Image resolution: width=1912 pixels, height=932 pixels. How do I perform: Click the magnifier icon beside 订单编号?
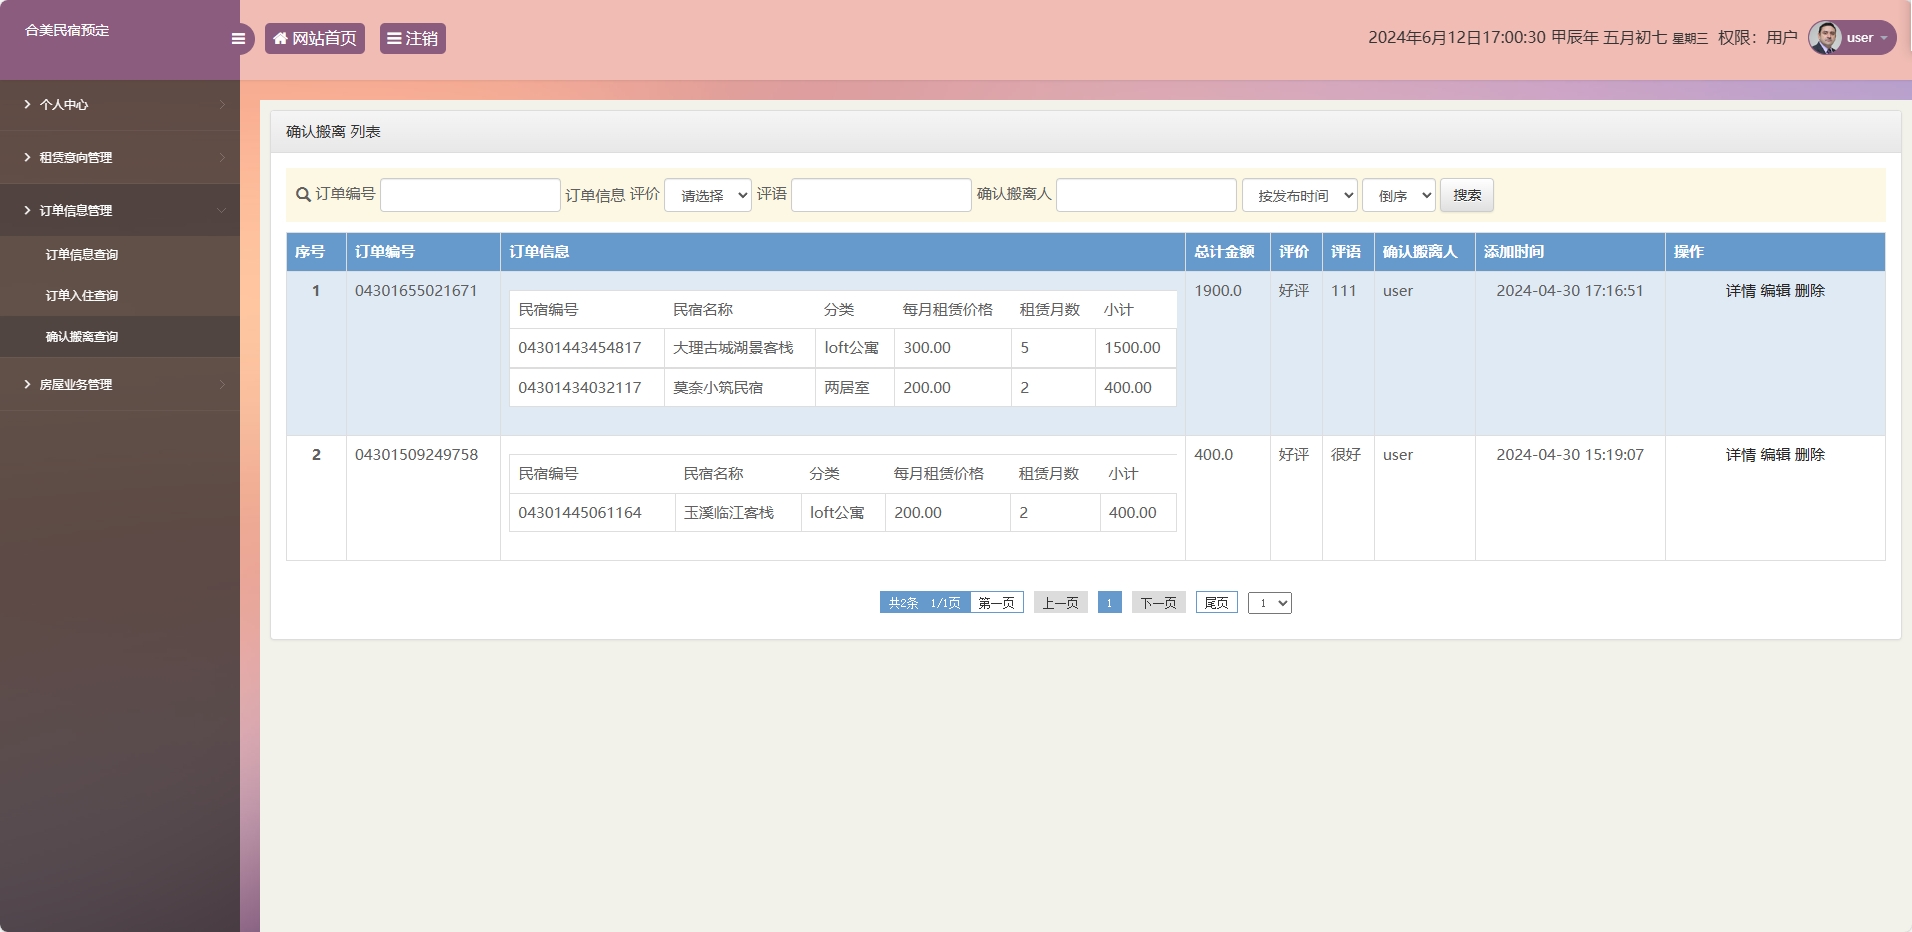tap(301, 195)
